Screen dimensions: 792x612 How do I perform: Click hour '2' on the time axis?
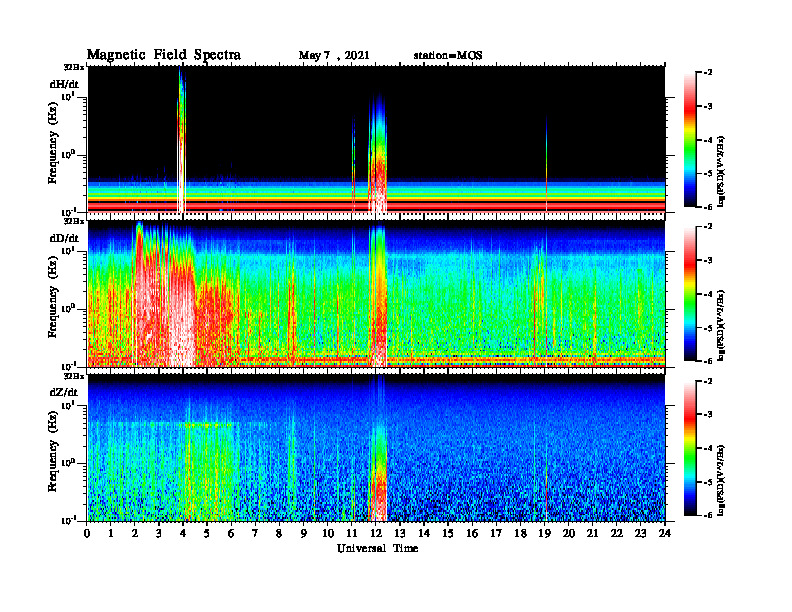pyautogui.click(x=134, y=533)
